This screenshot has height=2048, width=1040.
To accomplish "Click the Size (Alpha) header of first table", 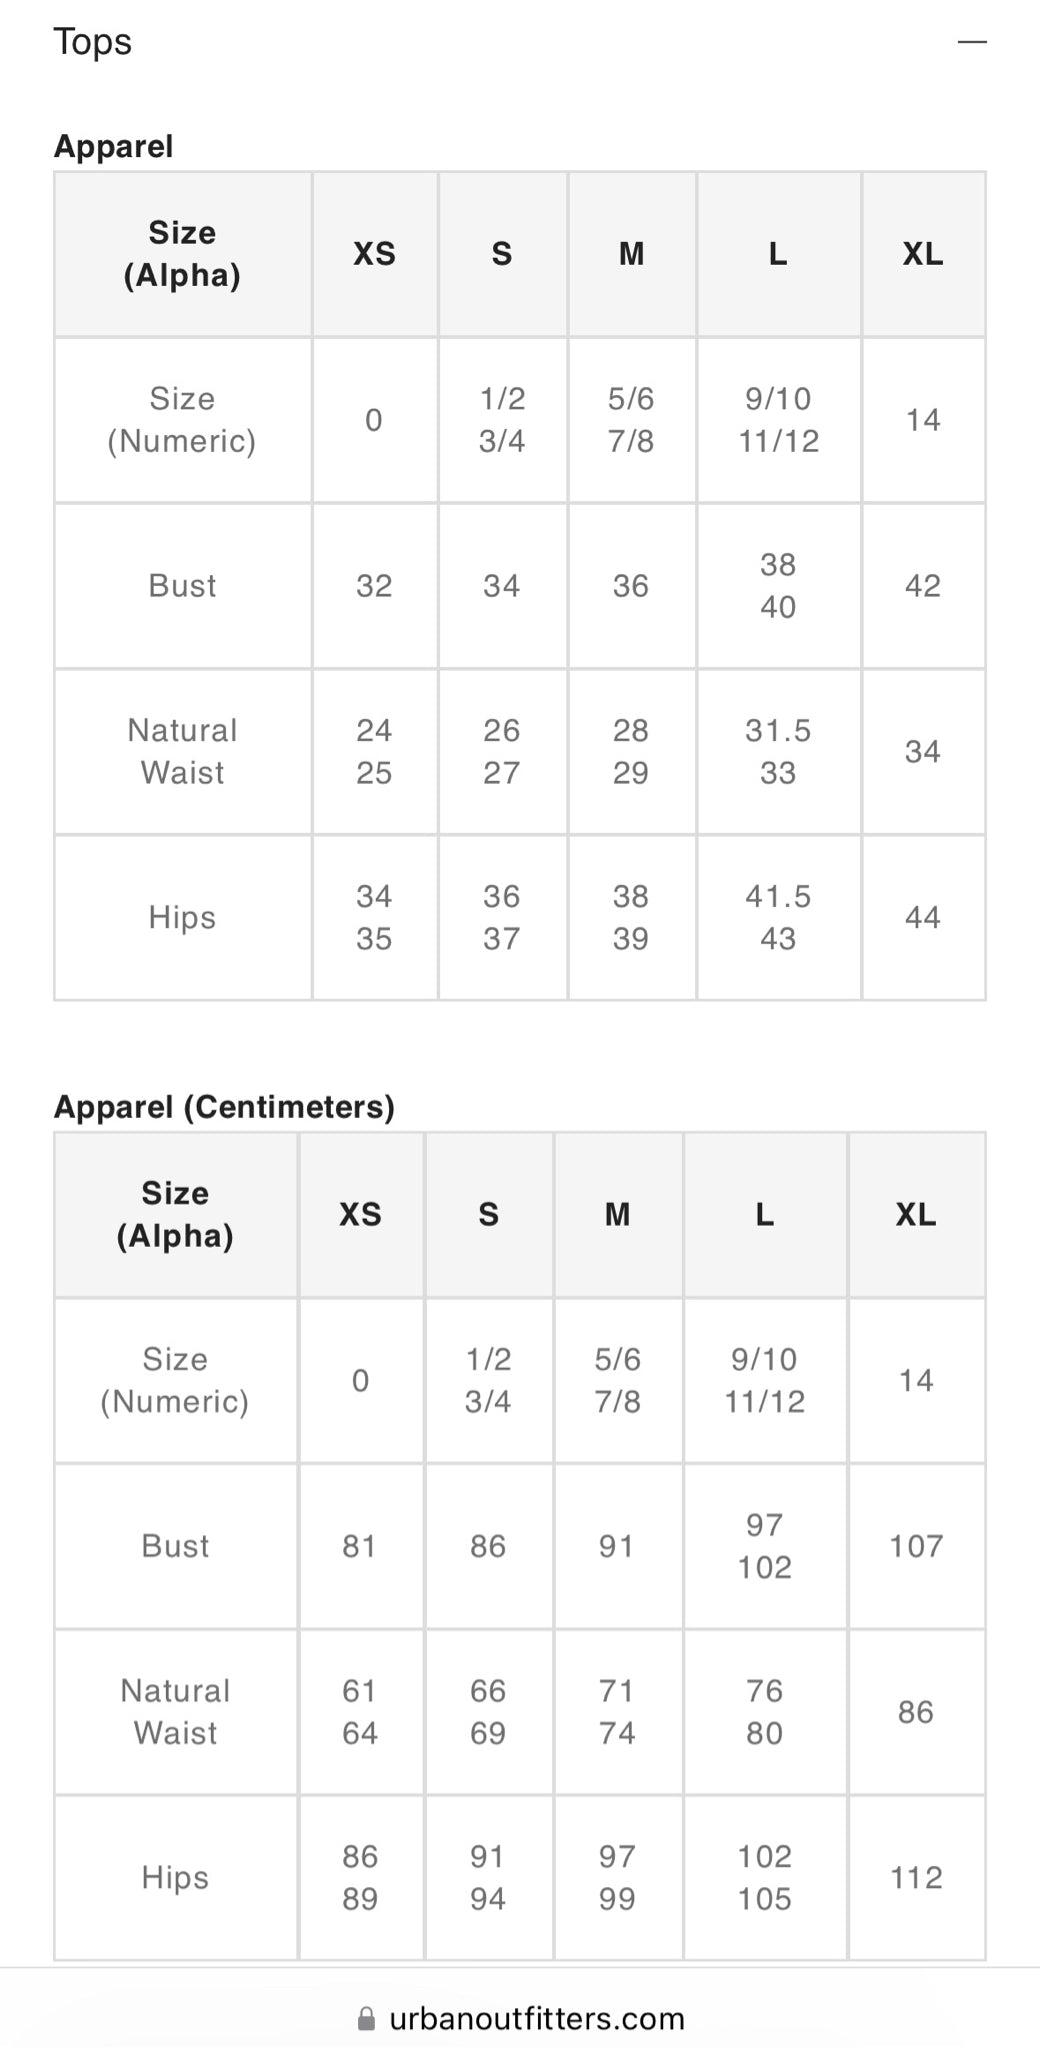I will pyautogui.click(x=182, y=254).
